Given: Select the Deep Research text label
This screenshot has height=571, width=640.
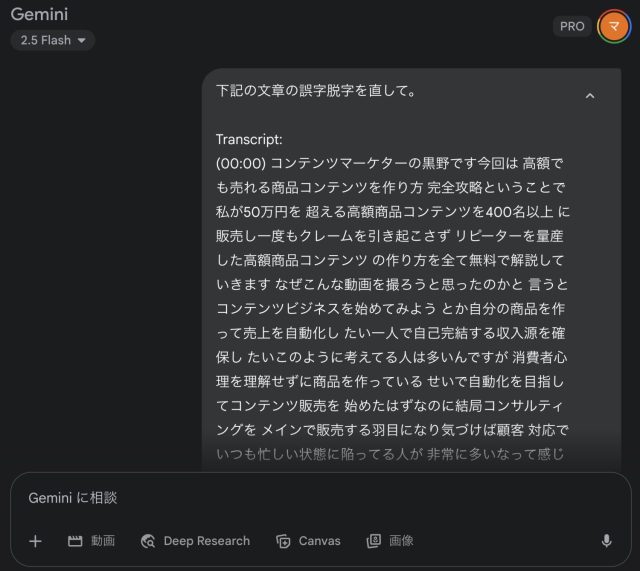Looking at the screenshot, I should point(207,541).
